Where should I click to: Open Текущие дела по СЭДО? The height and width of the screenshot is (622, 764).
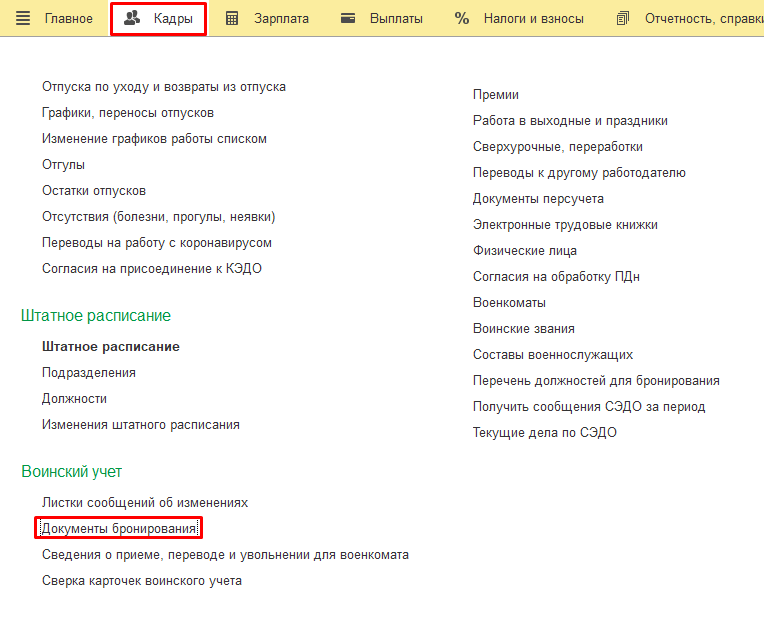545,433
